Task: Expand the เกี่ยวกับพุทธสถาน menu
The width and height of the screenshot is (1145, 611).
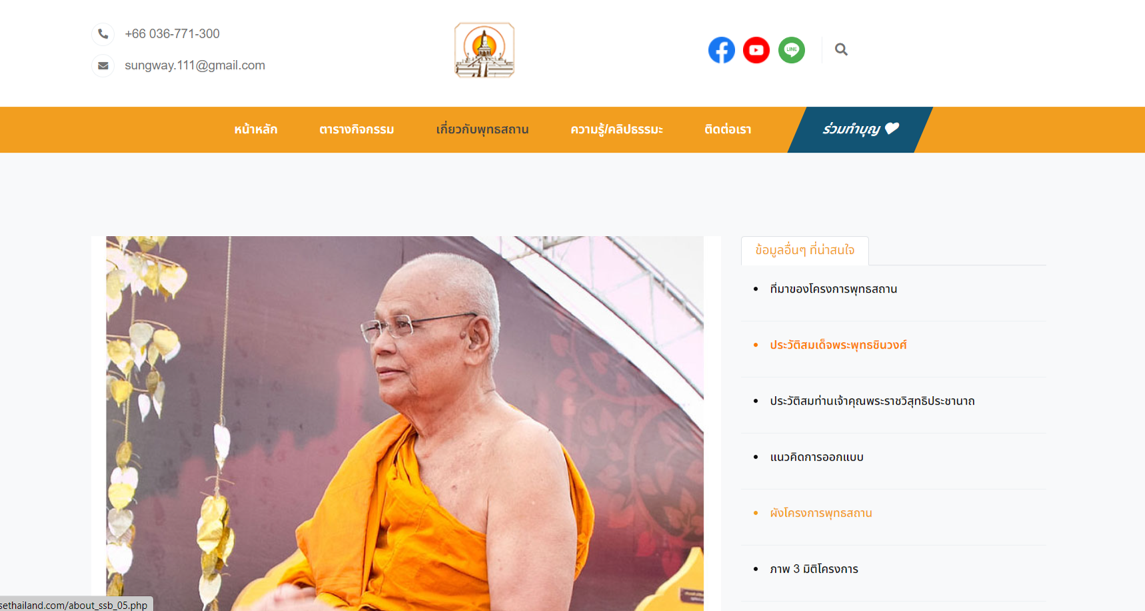Action: coord(482,129)
